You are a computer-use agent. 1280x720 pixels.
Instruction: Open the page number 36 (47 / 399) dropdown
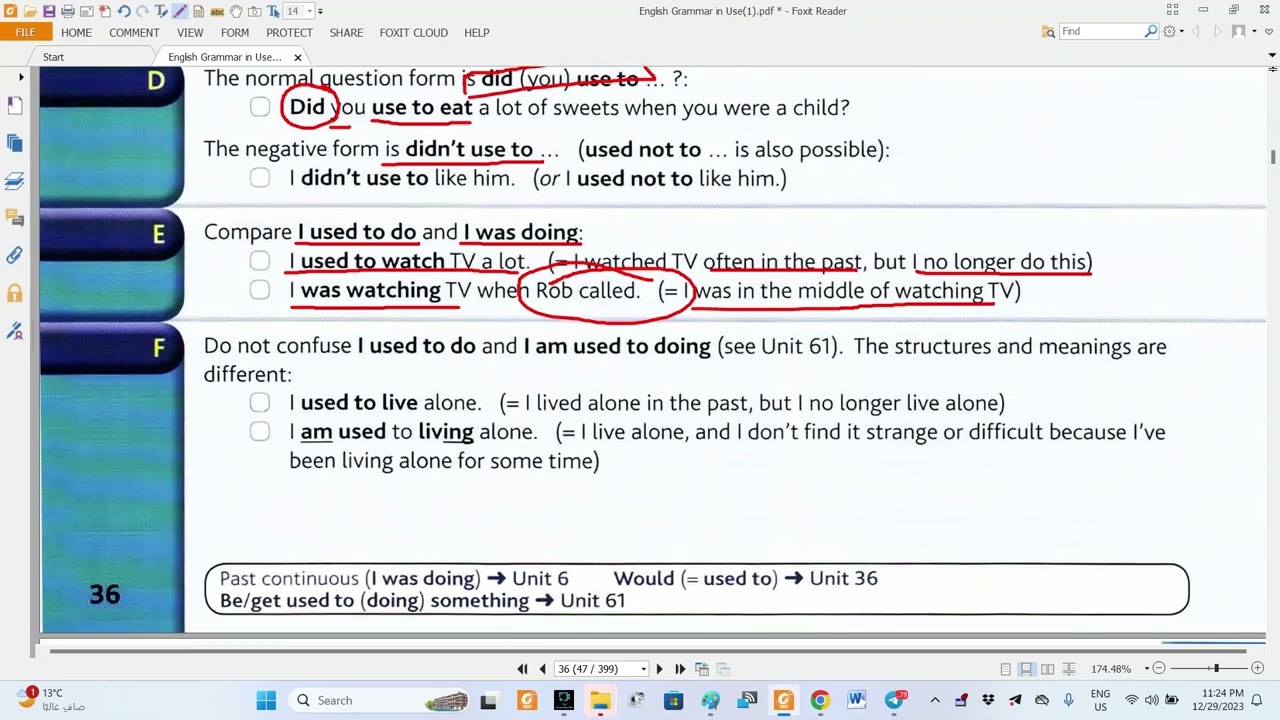(643, 668)
